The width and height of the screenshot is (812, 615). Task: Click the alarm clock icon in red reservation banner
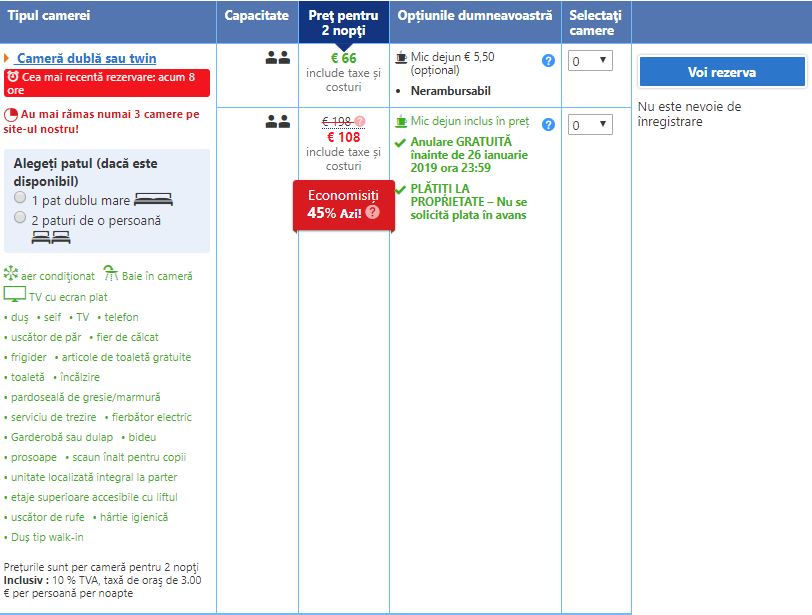[12, 76]
